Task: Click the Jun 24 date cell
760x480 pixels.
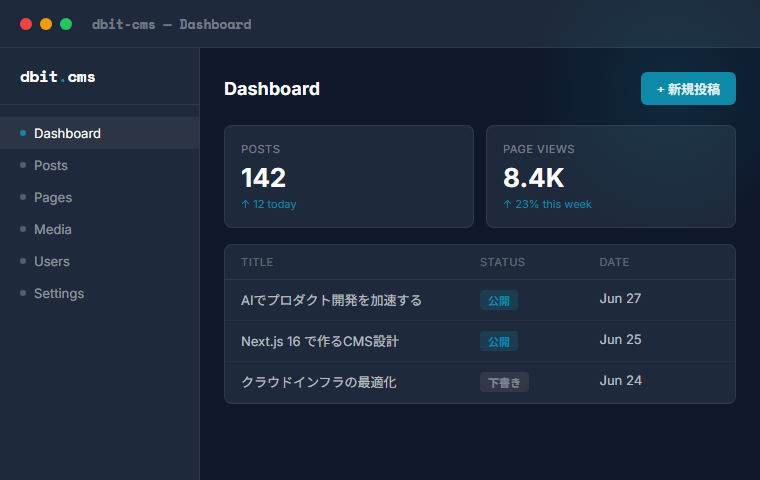Action: click(620, 381)
